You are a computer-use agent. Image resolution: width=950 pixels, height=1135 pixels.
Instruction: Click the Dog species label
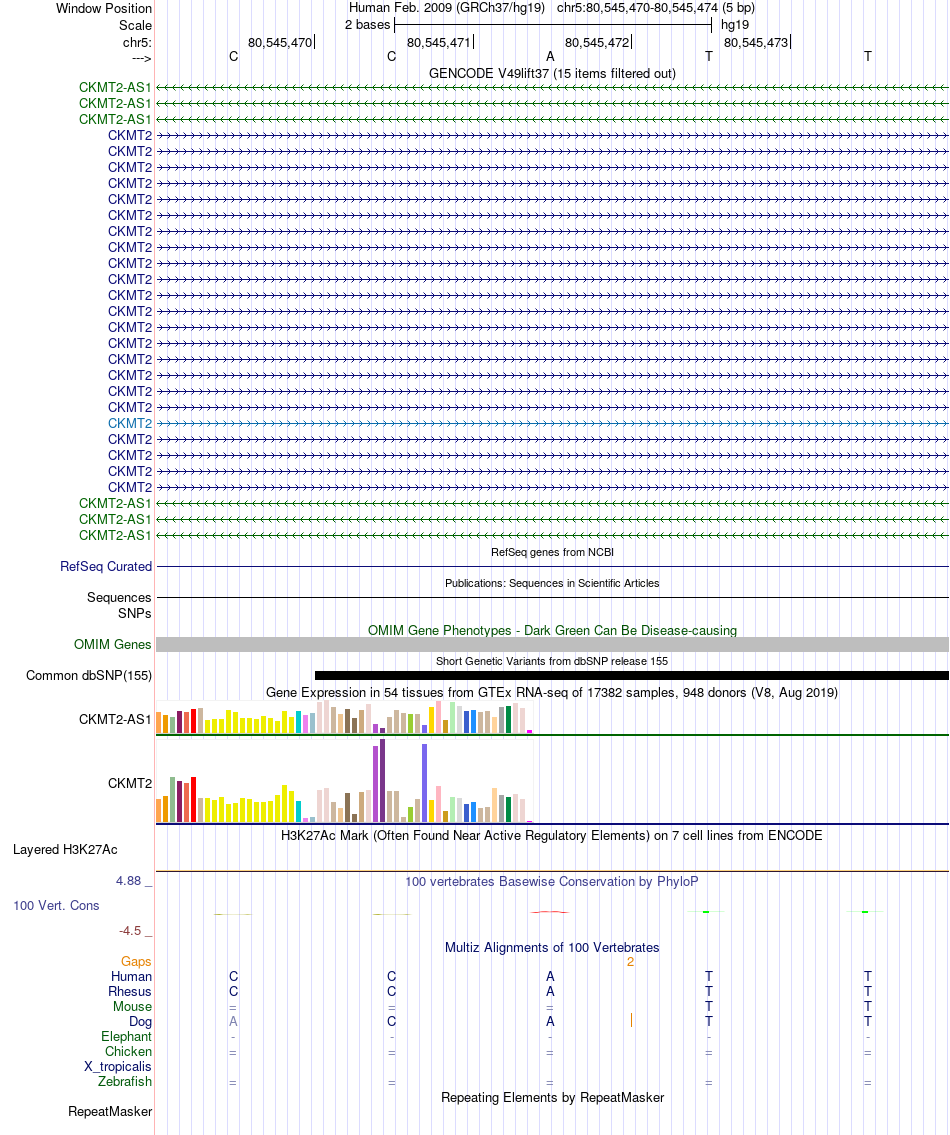[x=140, y=1022]
